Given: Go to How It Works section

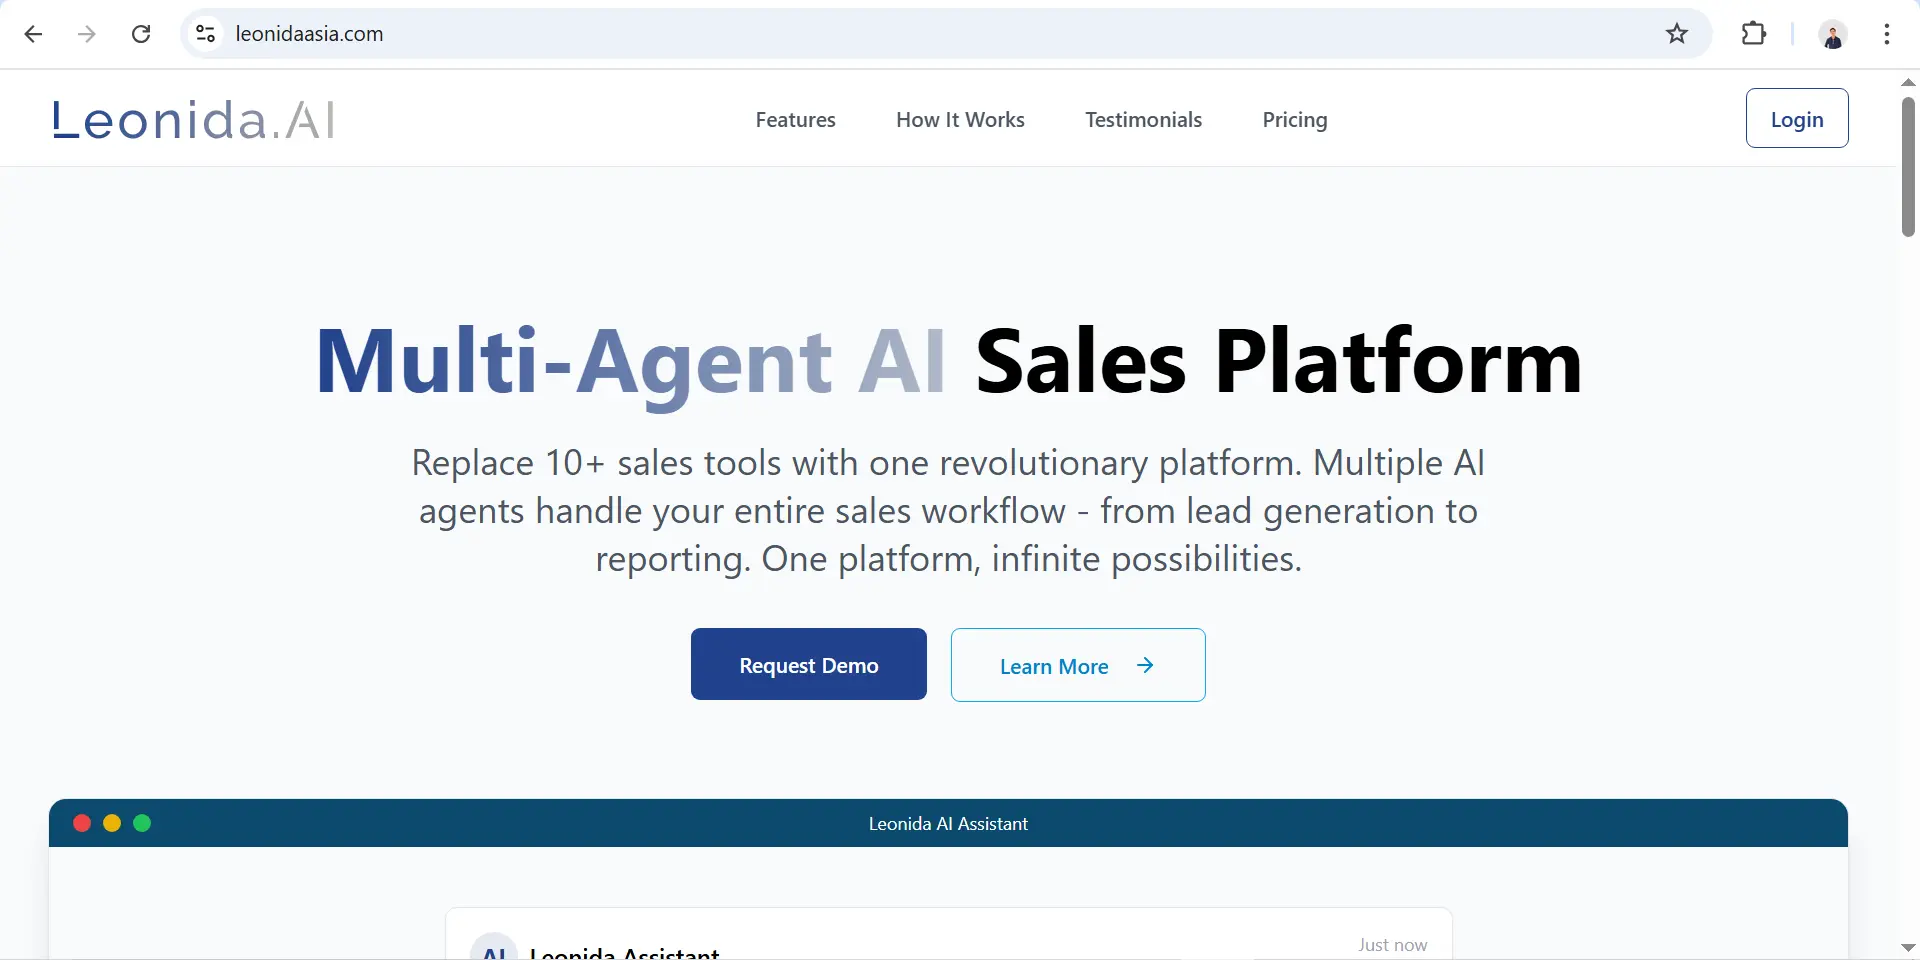Looking at the screenshot, I should (960, 120).
